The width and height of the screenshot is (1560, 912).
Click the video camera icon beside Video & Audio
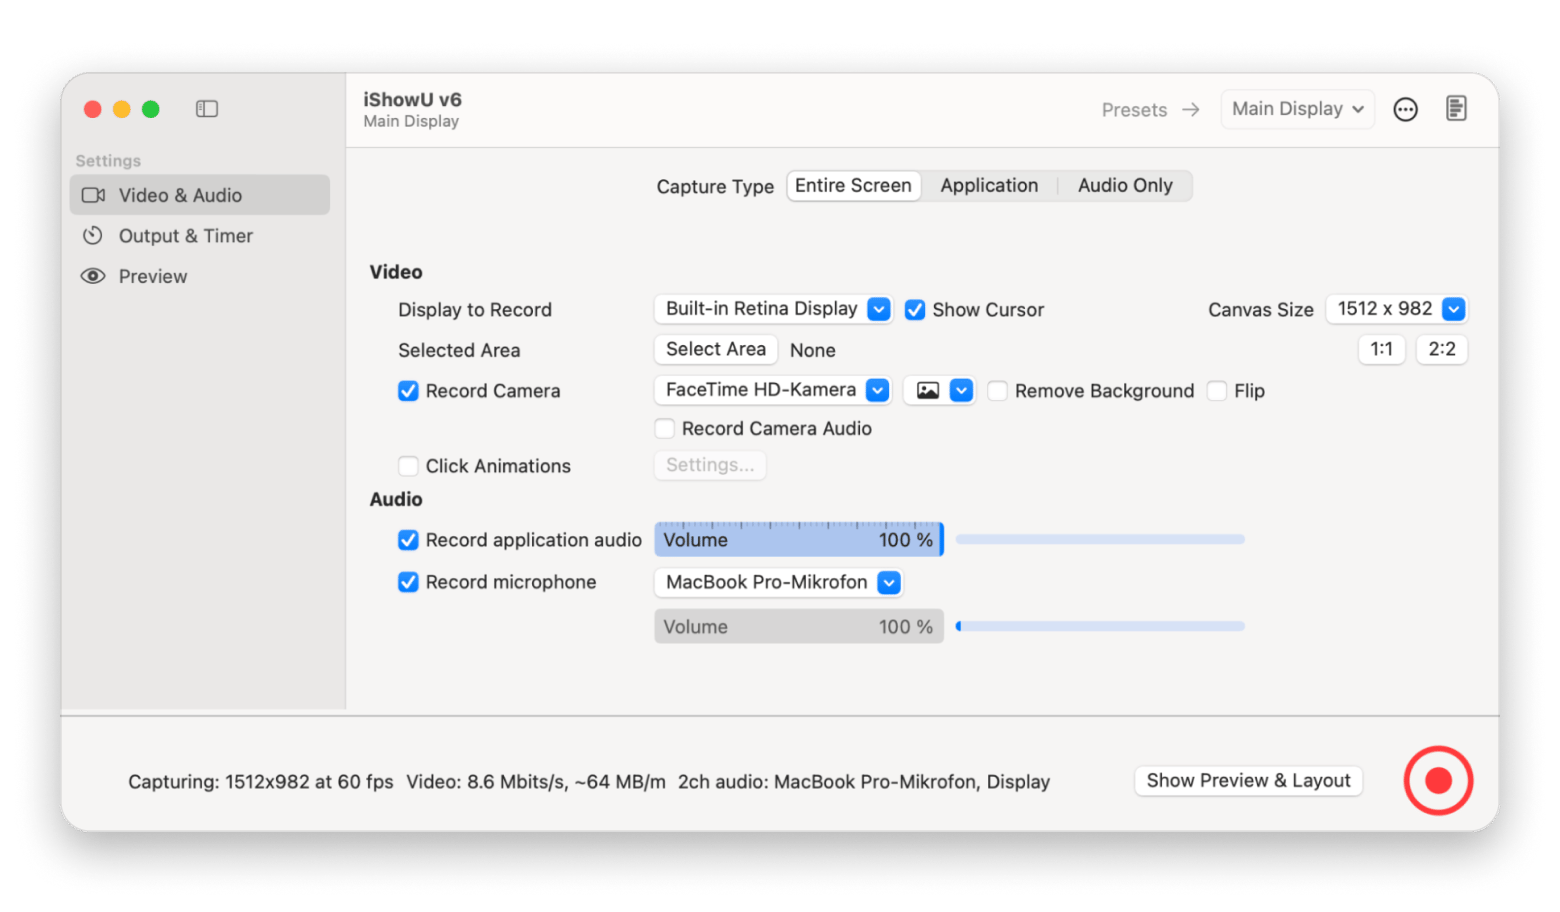click(93, 195)
